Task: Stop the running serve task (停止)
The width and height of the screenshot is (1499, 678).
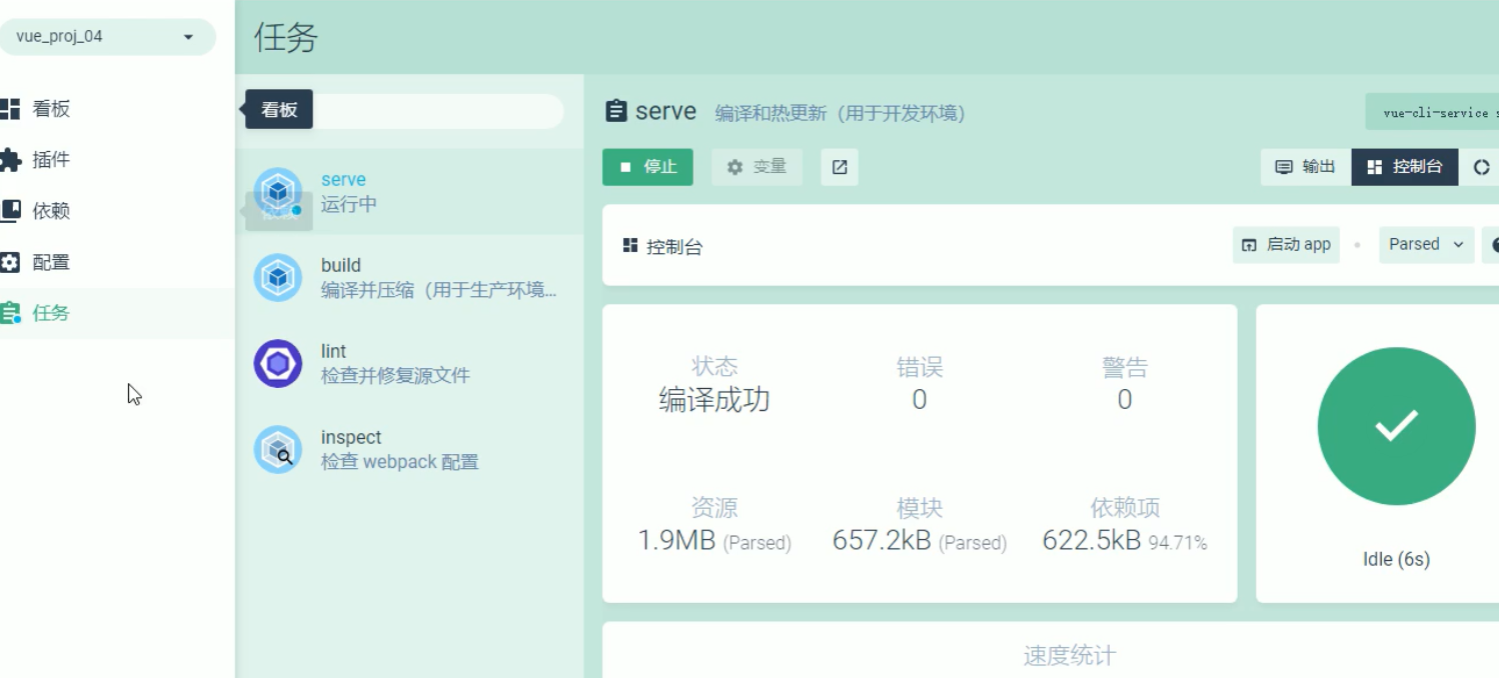Action: click(648, 167)
